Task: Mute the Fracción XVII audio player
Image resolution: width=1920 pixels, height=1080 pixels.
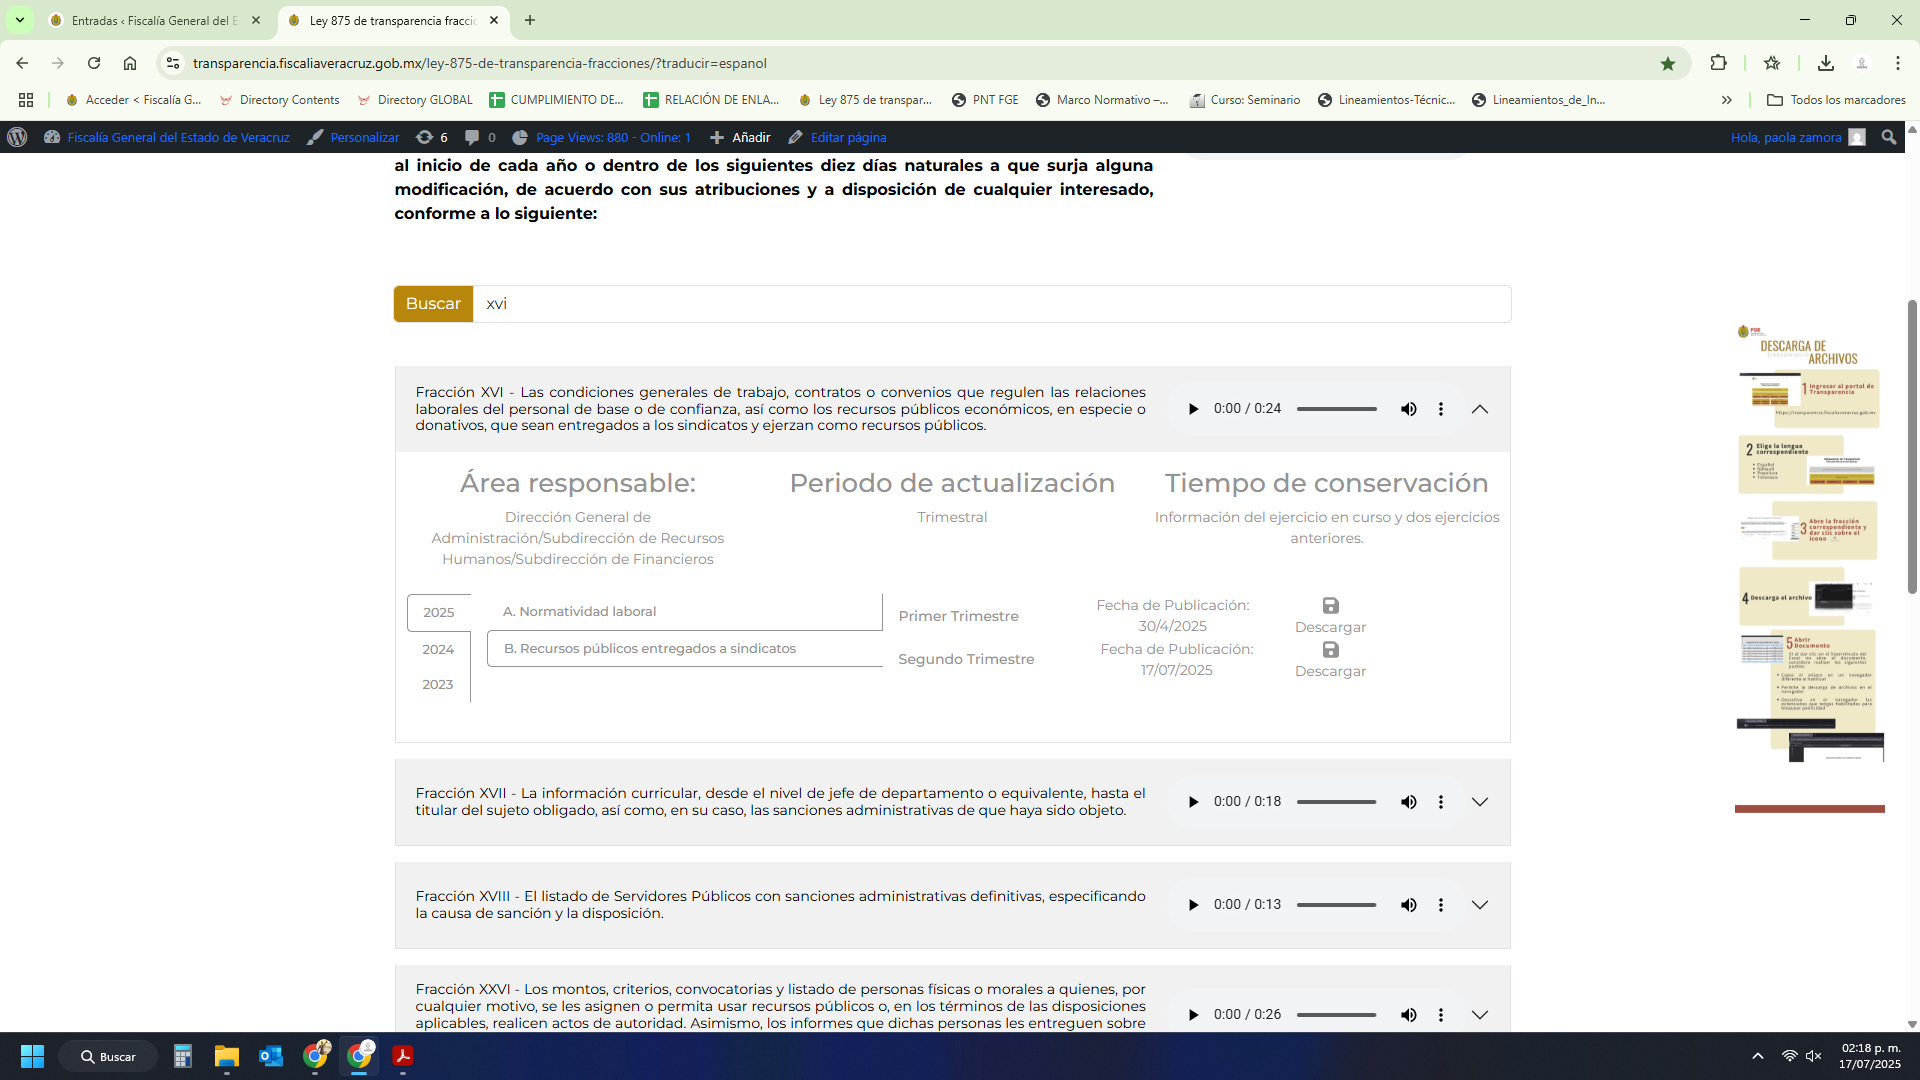Action: tap(1408, 802)
